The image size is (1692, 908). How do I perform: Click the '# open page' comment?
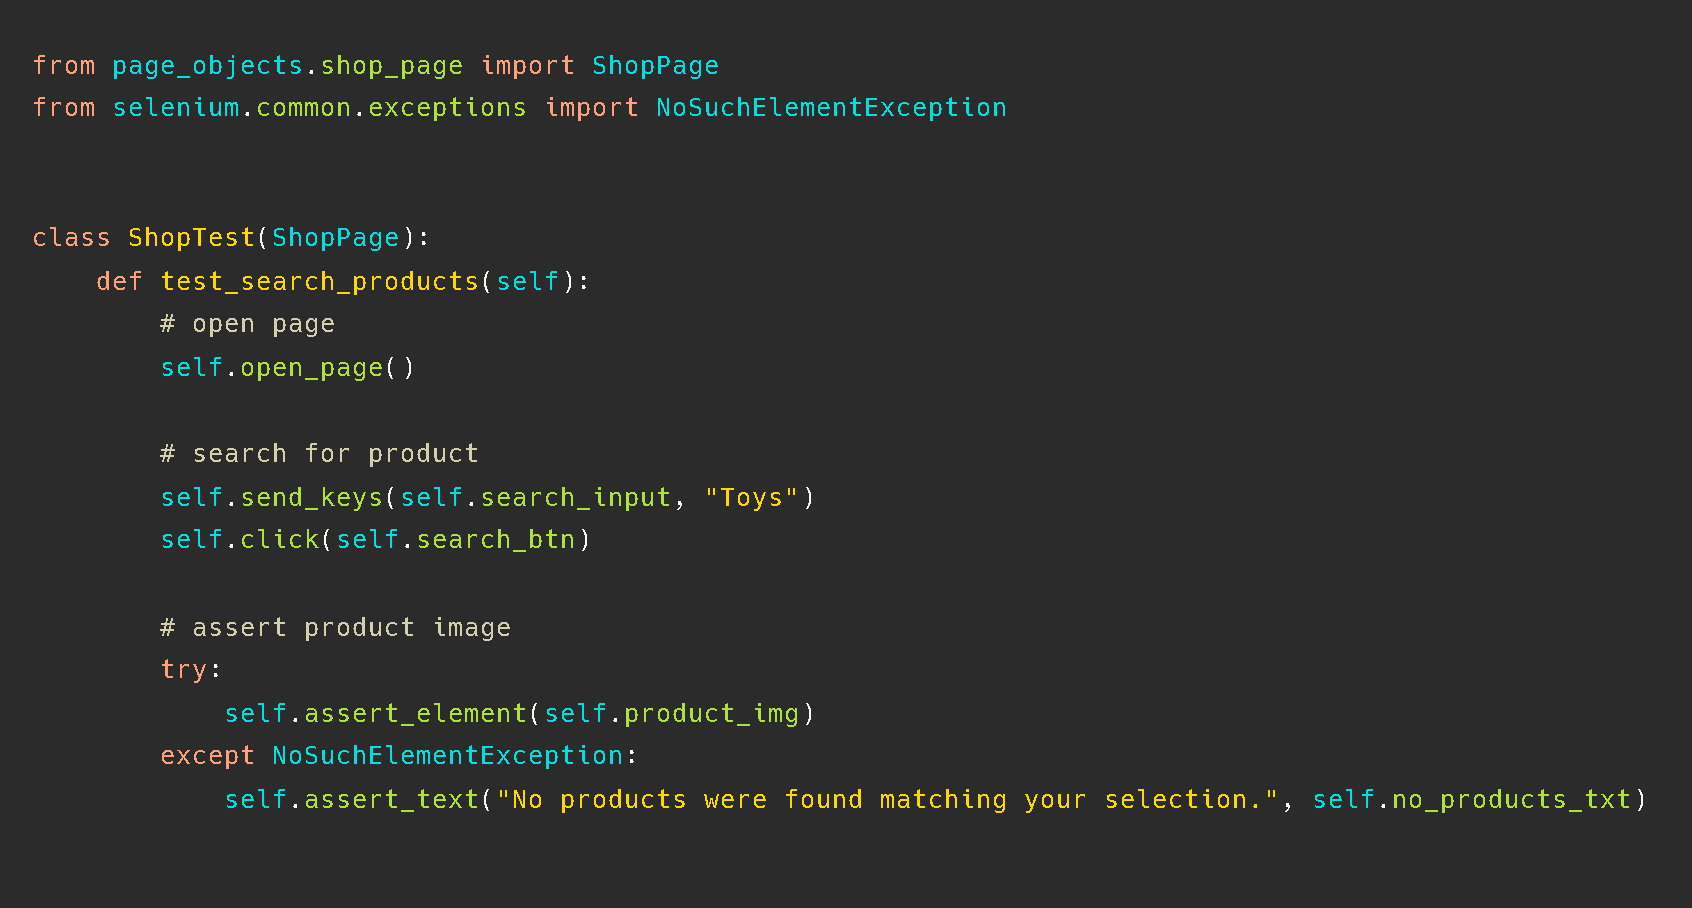coord(247,324)
